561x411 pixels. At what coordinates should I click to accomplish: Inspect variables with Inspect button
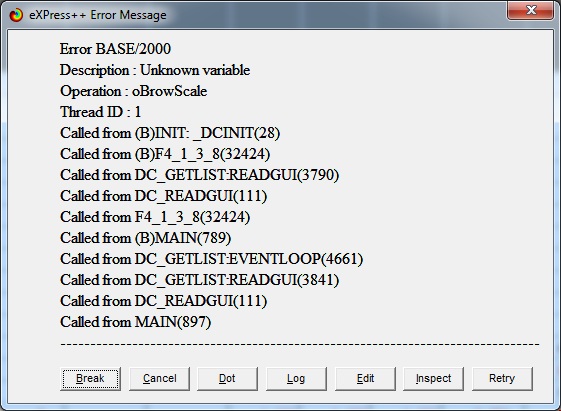[433, 379]
